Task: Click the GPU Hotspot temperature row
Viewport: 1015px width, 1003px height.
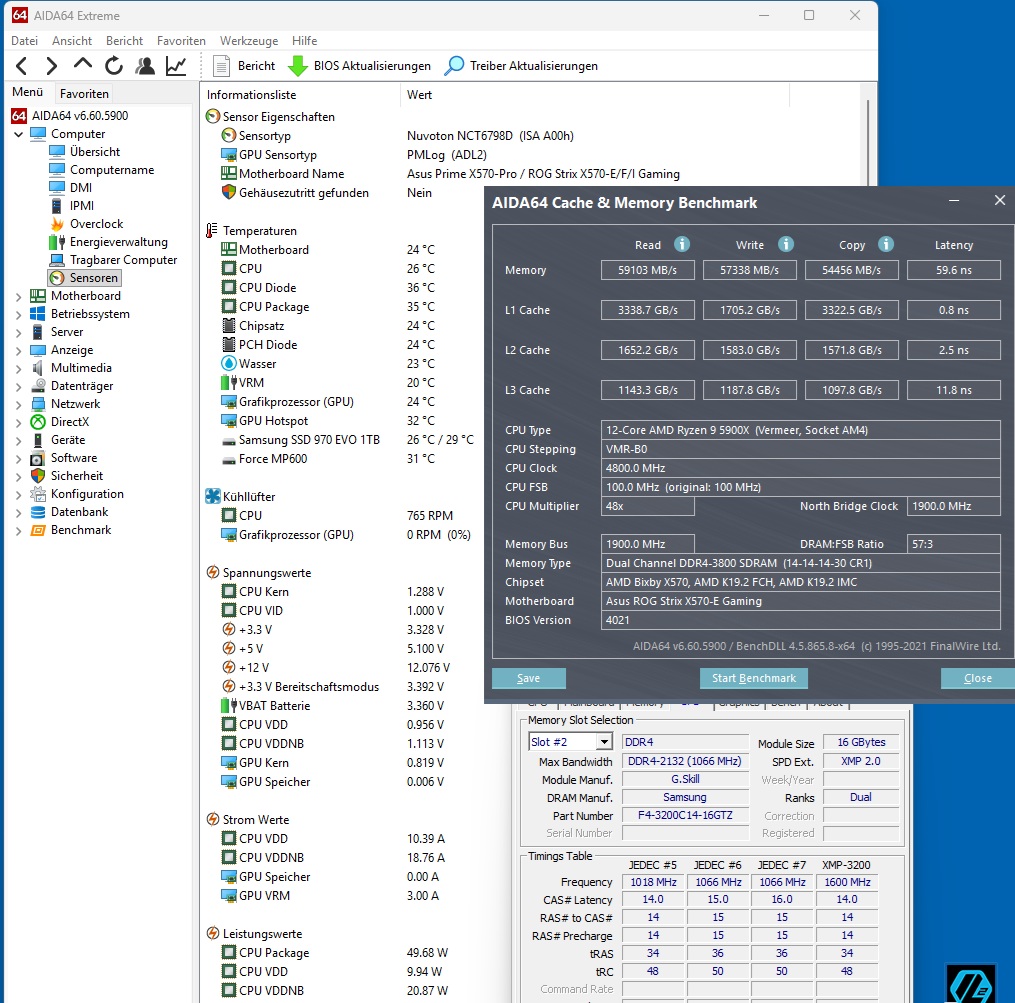Action: 330,421
